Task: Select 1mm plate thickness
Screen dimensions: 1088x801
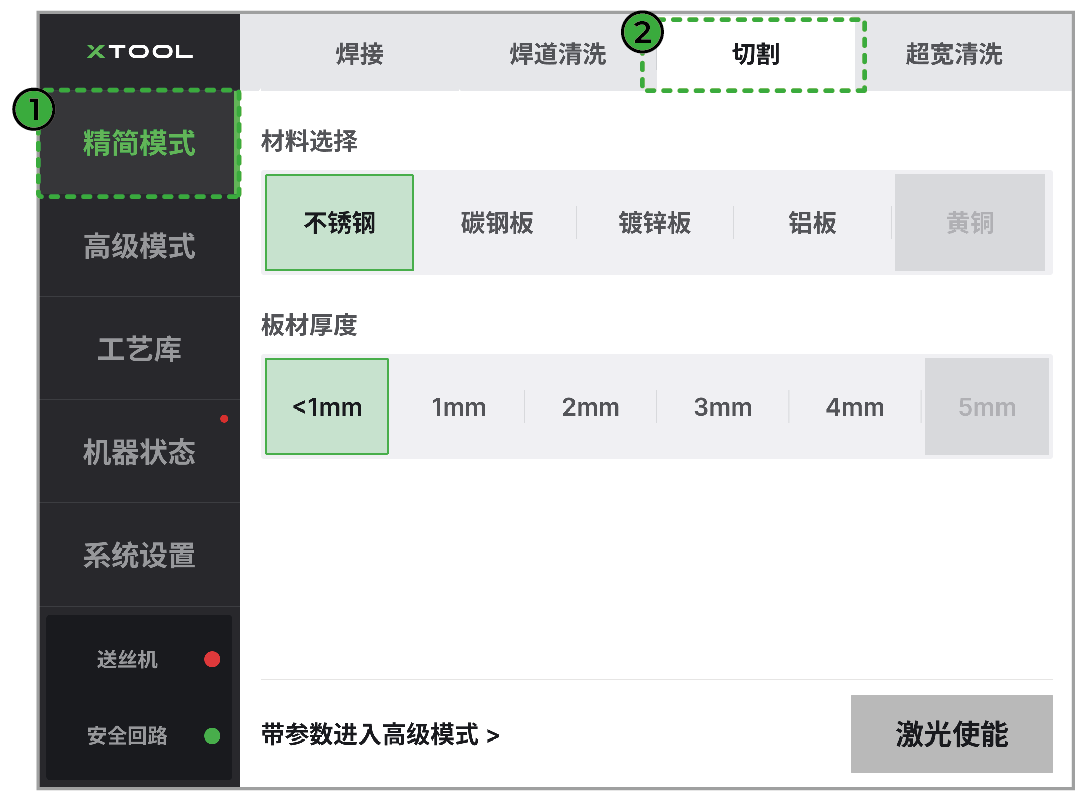Action: pyautogui.click(x=459, y=407)
